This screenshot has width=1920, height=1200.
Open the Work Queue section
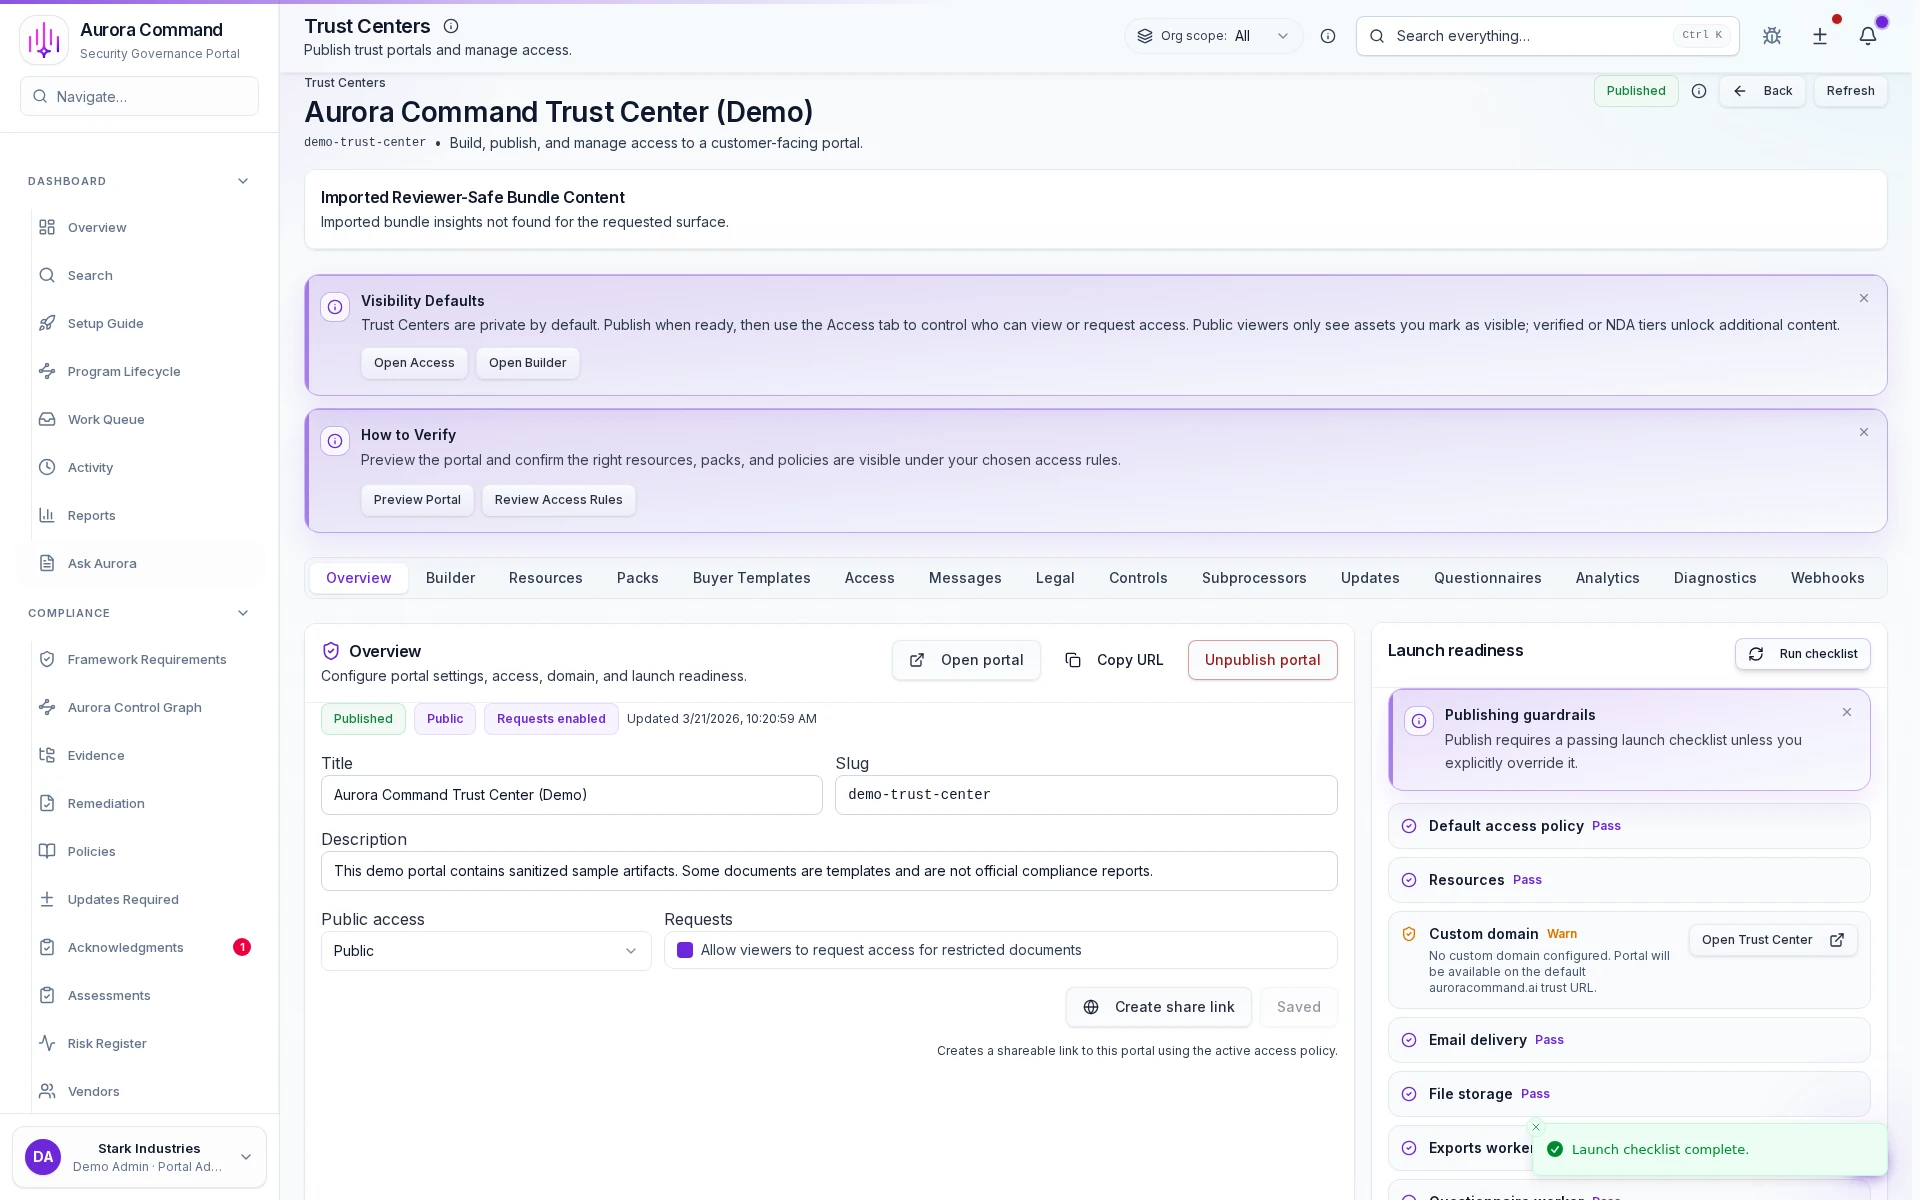[104, 419]
